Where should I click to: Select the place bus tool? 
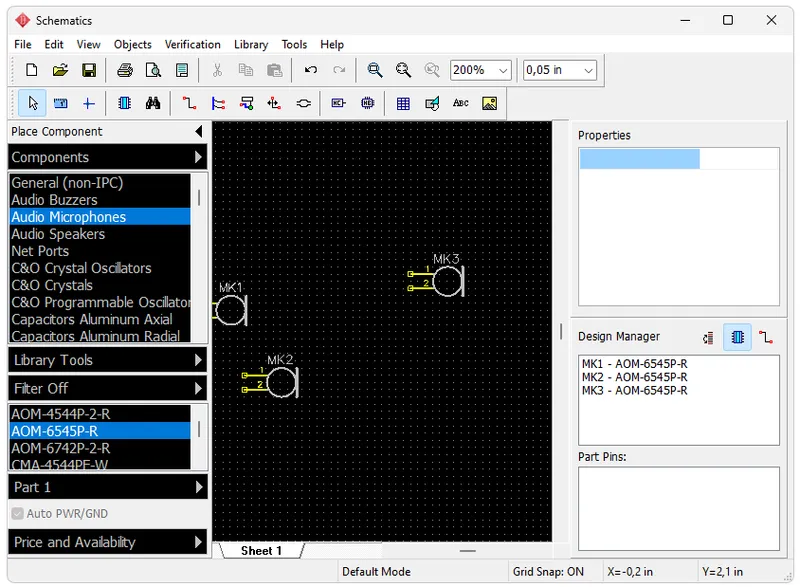(218, 104)
